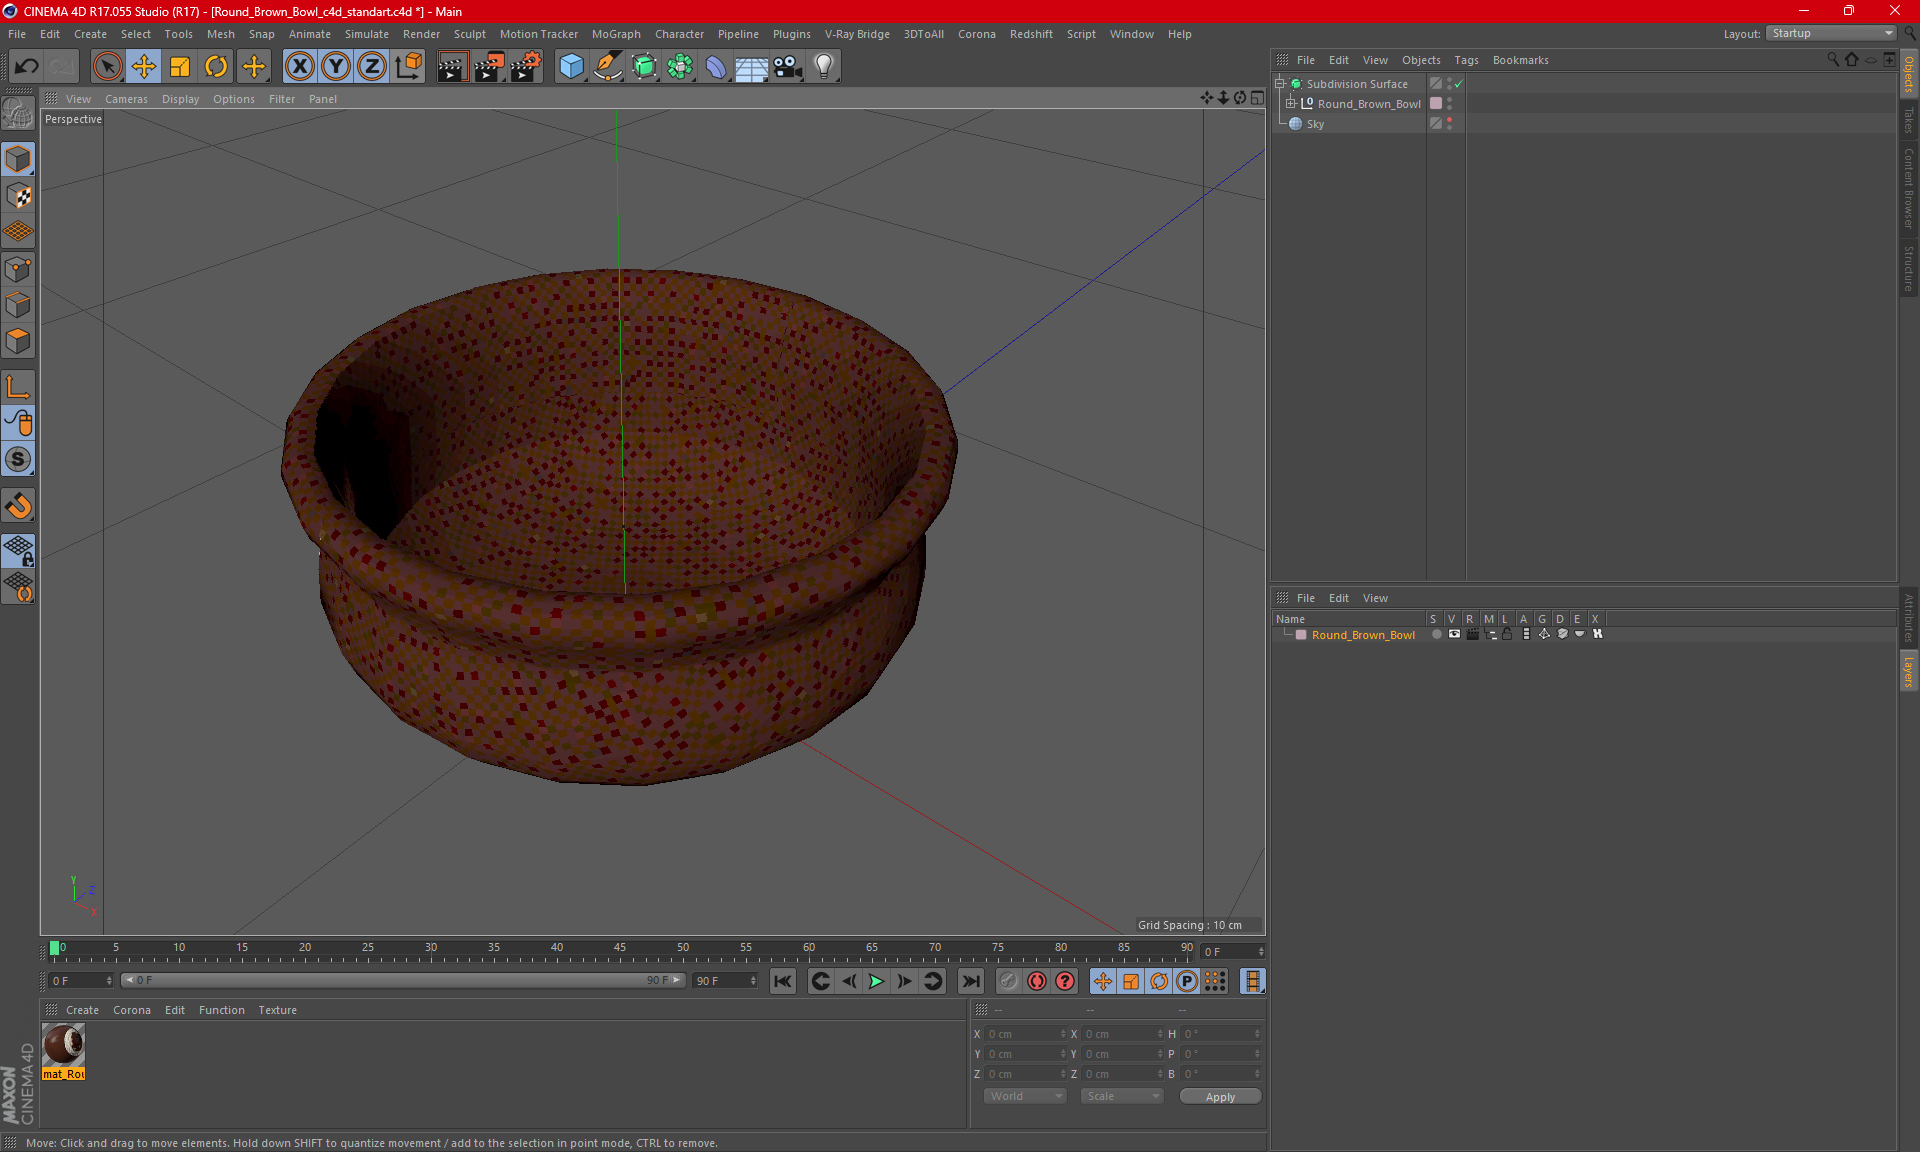Go to start of animation
The width and height of the screenshot is (1920, 1152).
(783, 981)
